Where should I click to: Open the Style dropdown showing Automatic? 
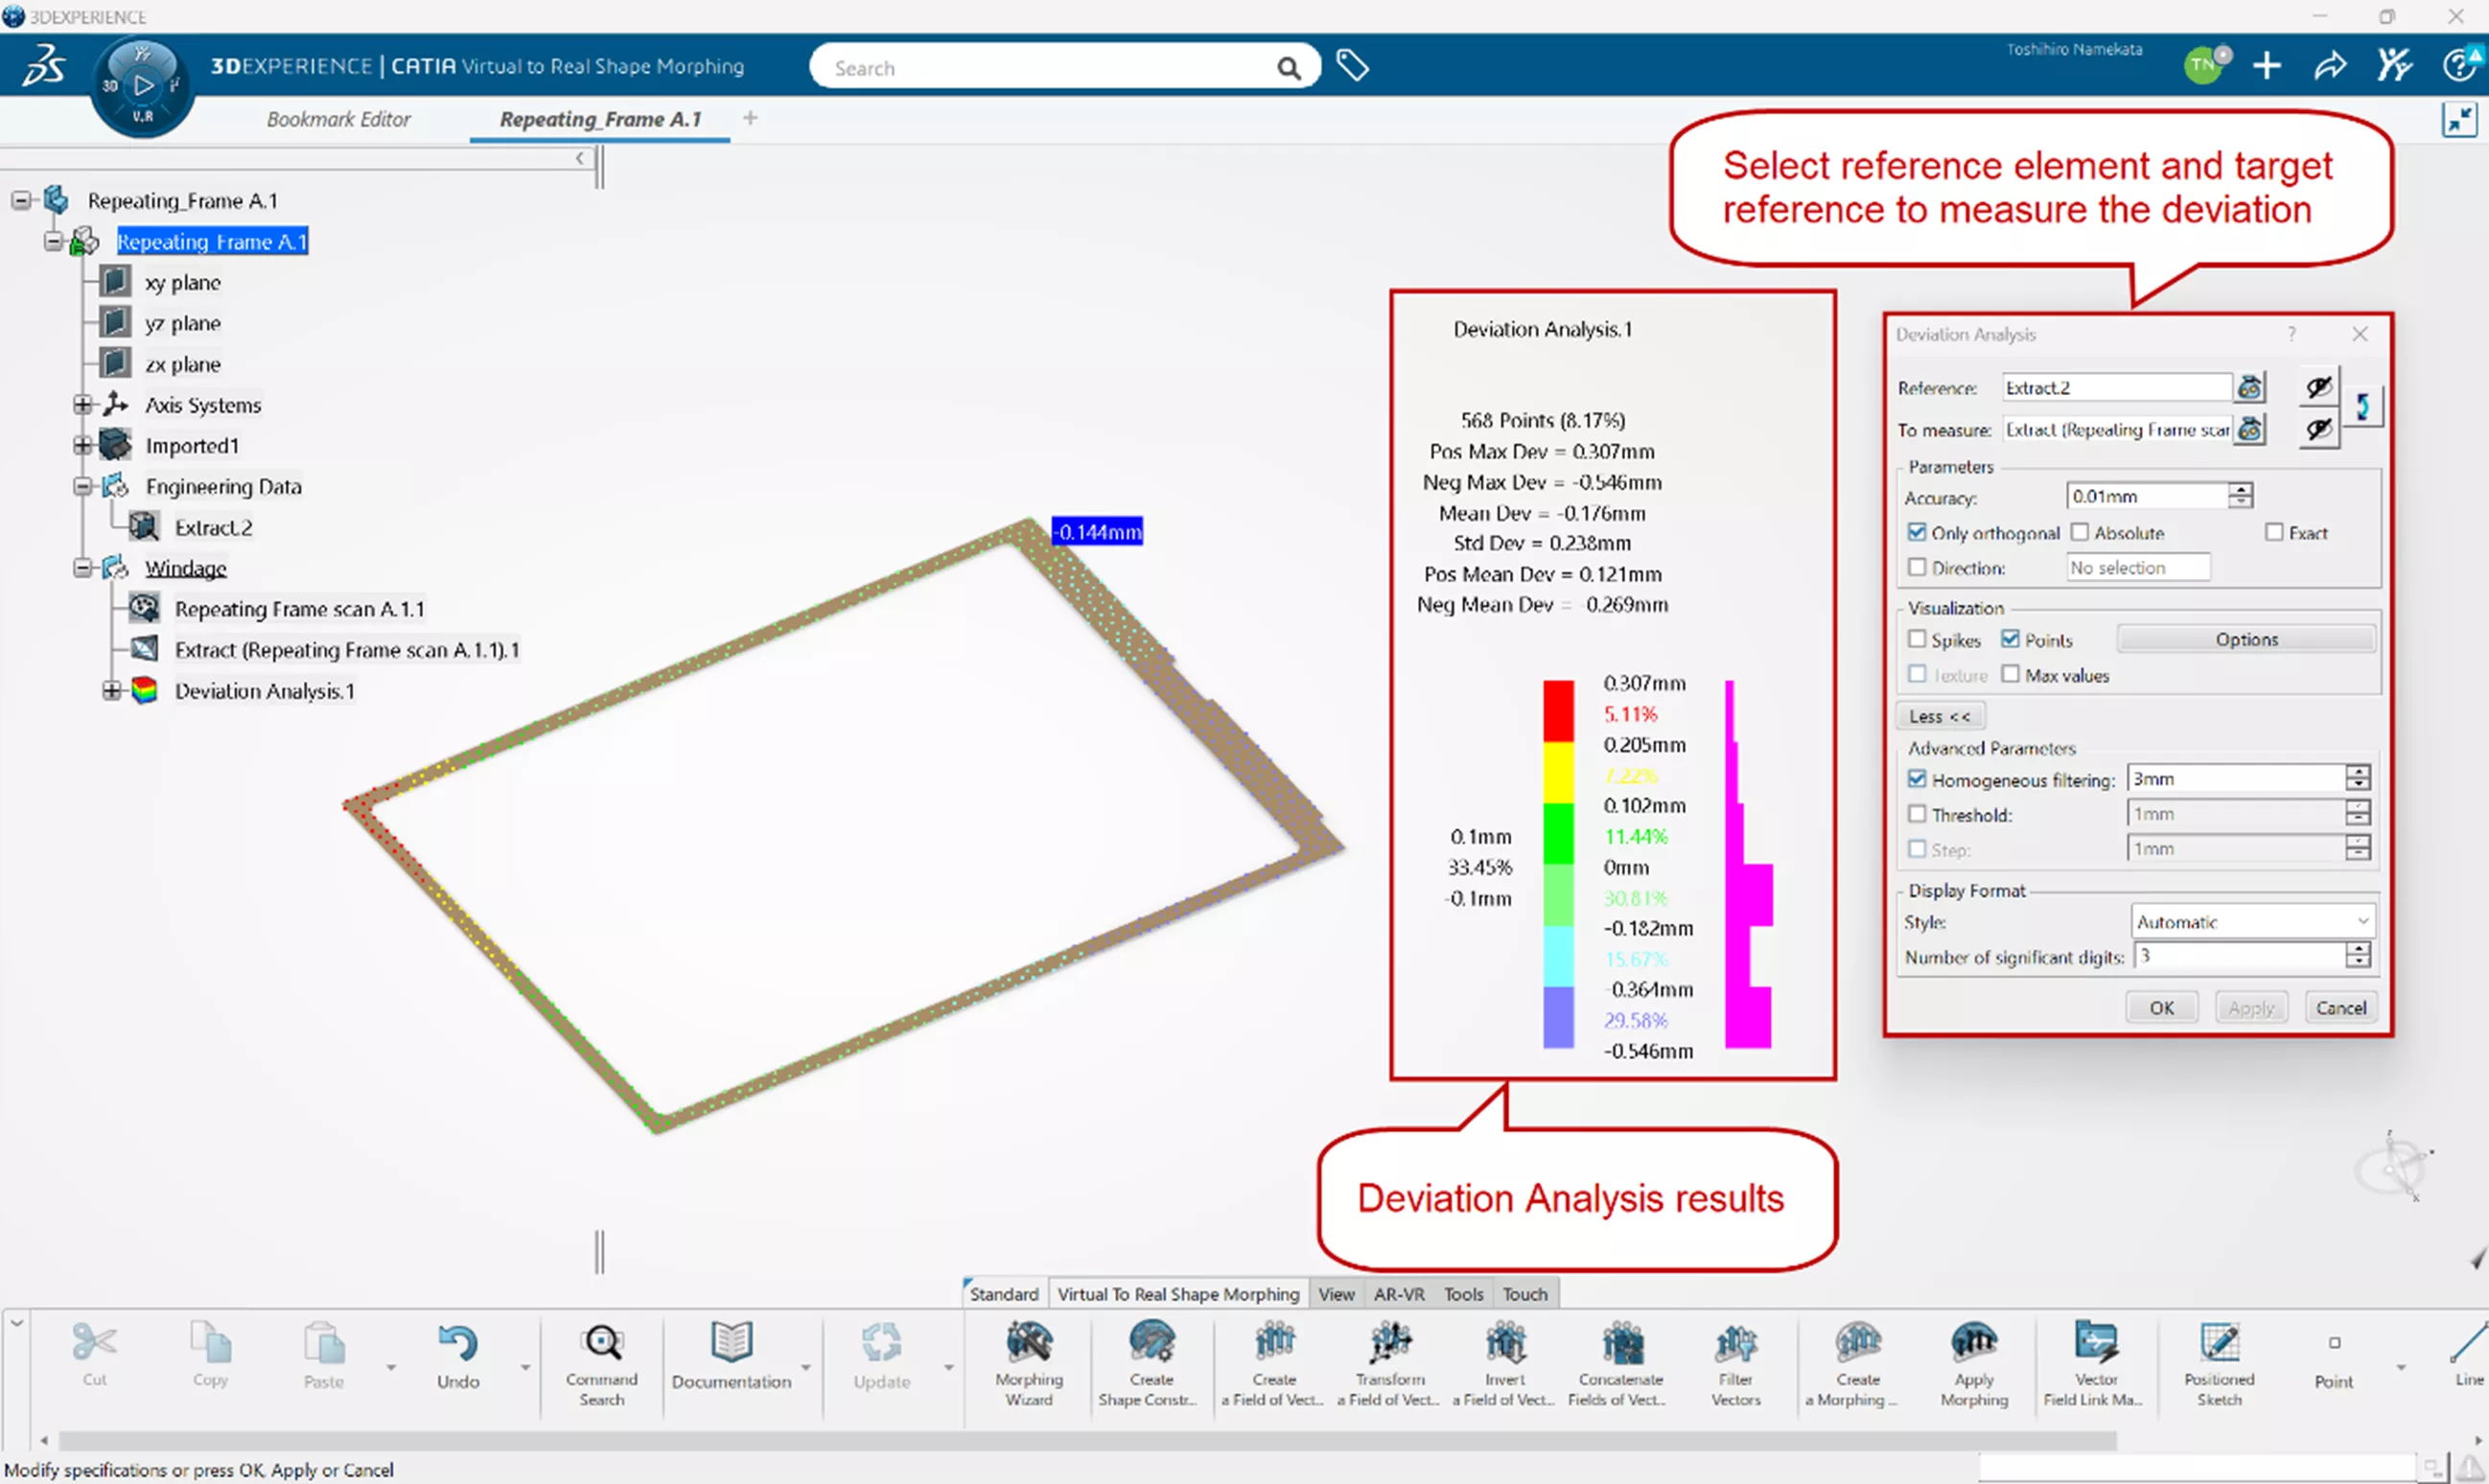2251,921
